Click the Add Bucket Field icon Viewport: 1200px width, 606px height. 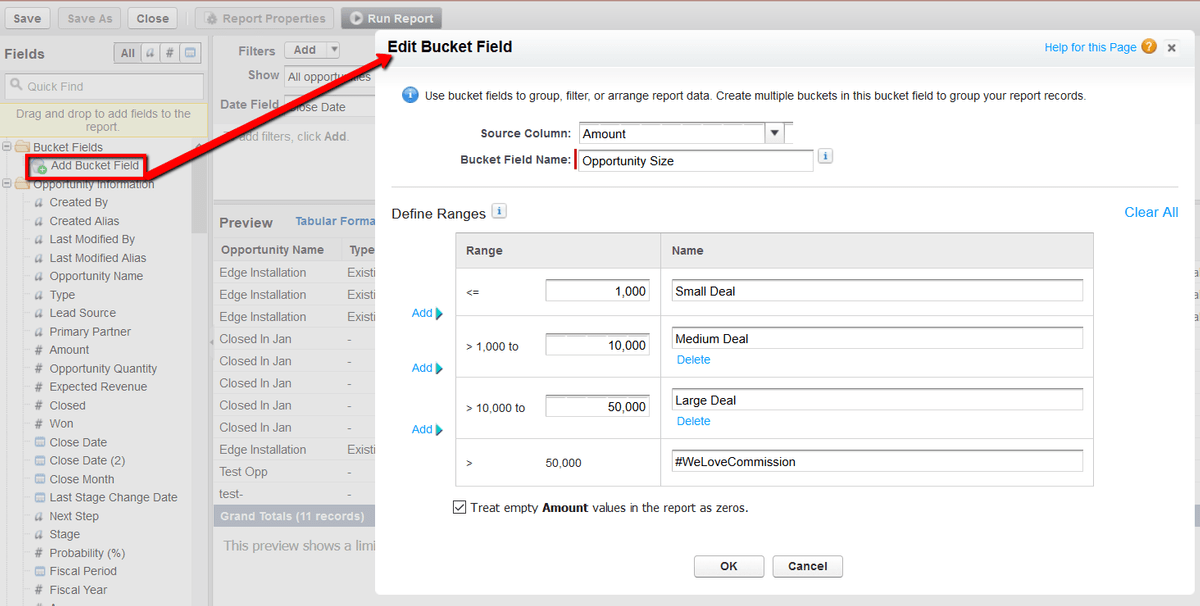(x=41, y=166)
